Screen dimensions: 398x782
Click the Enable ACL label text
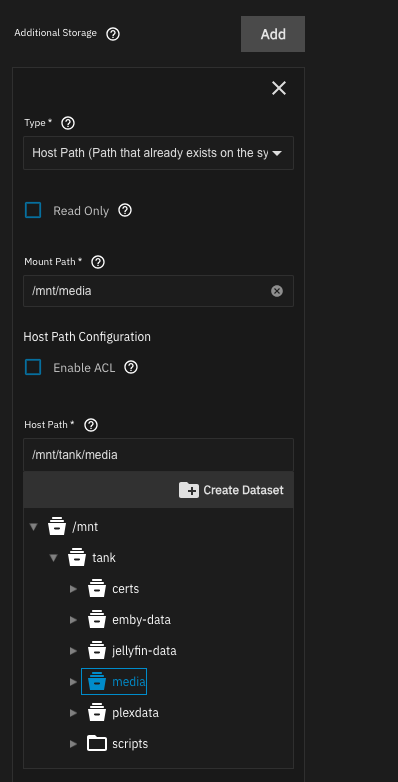tap(84, 368)
